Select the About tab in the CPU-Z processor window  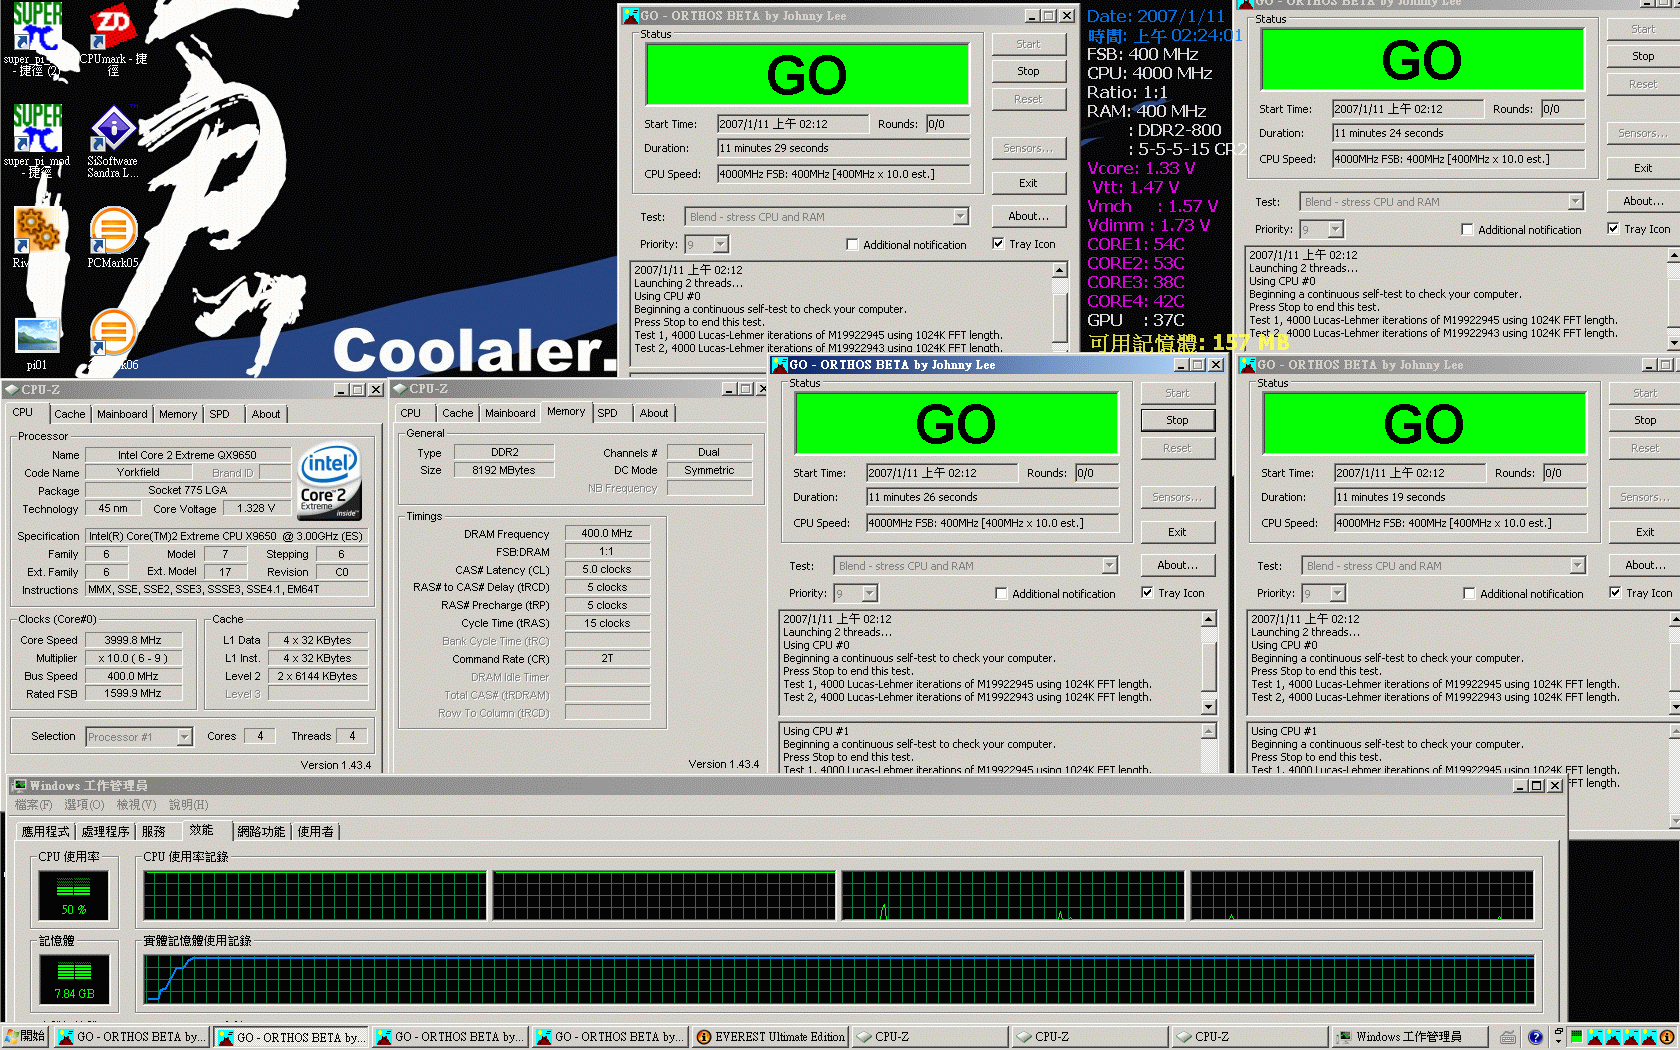(x=266, y=414)
